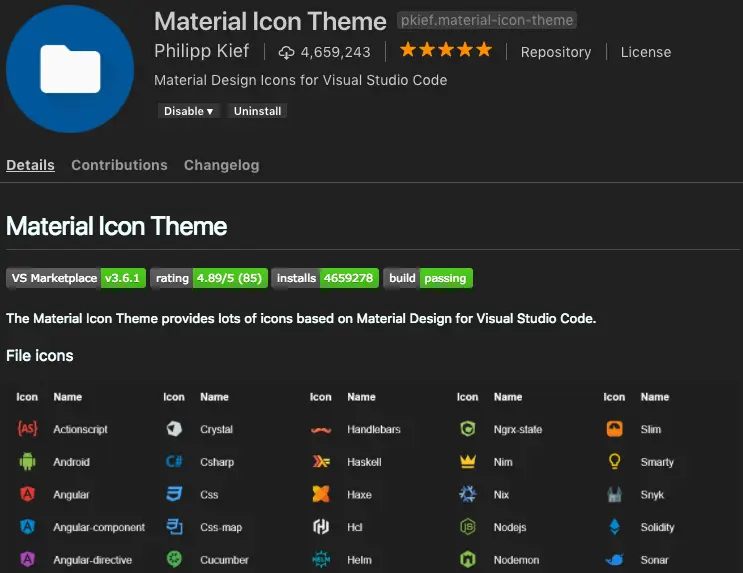Image resolution: width=743 pixels, height=573 pixels.
Task: Click the Nix snowflake icon
Action: click(468, 494)
